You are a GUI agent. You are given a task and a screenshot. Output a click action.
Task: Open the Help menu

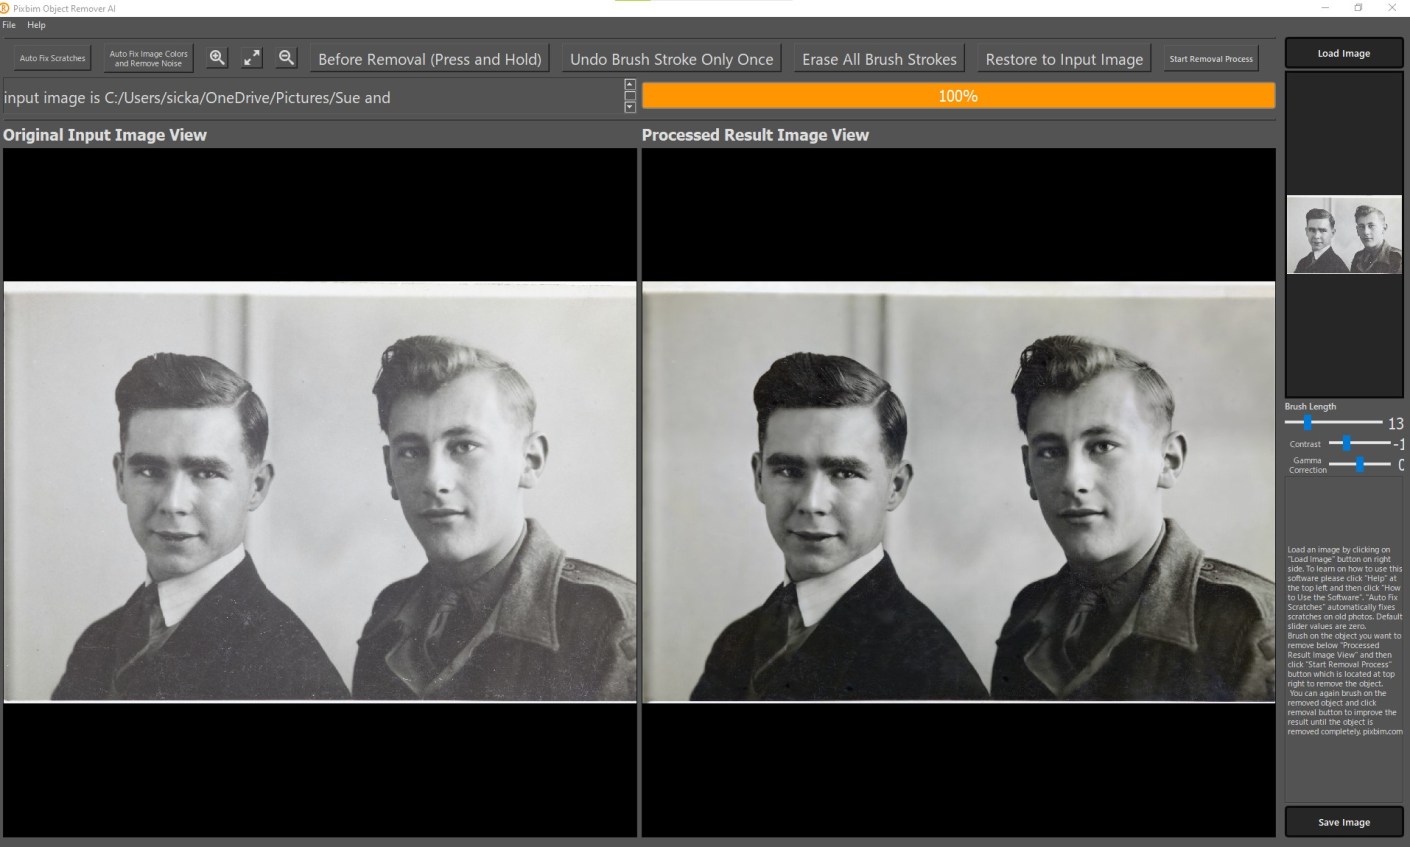36,25
